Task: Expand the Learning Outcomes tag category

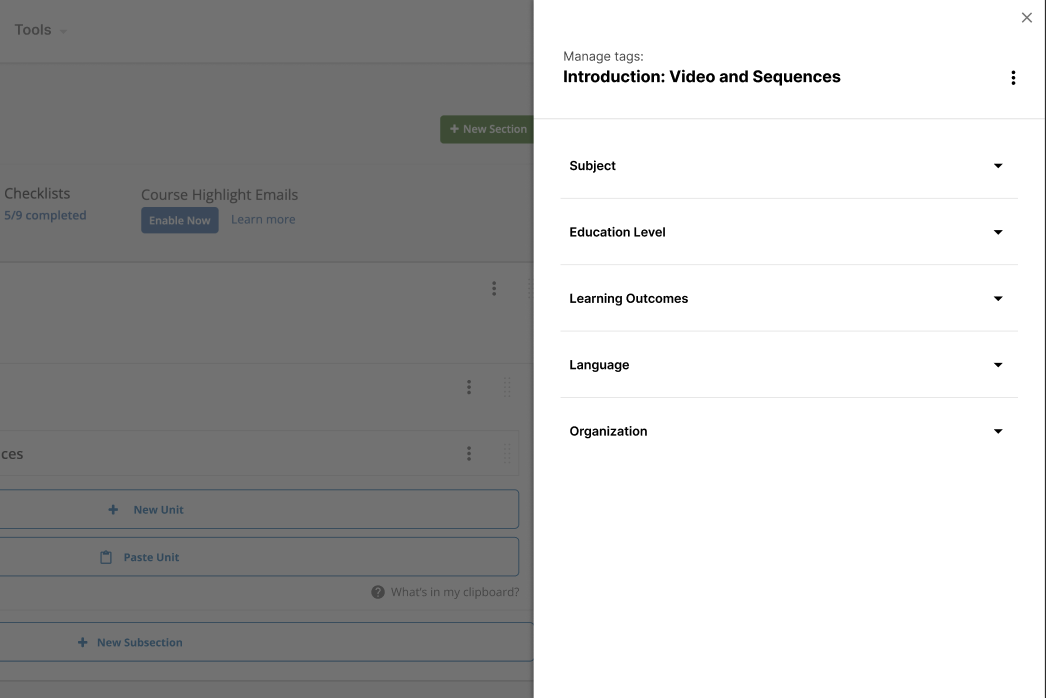Action: 997,298
